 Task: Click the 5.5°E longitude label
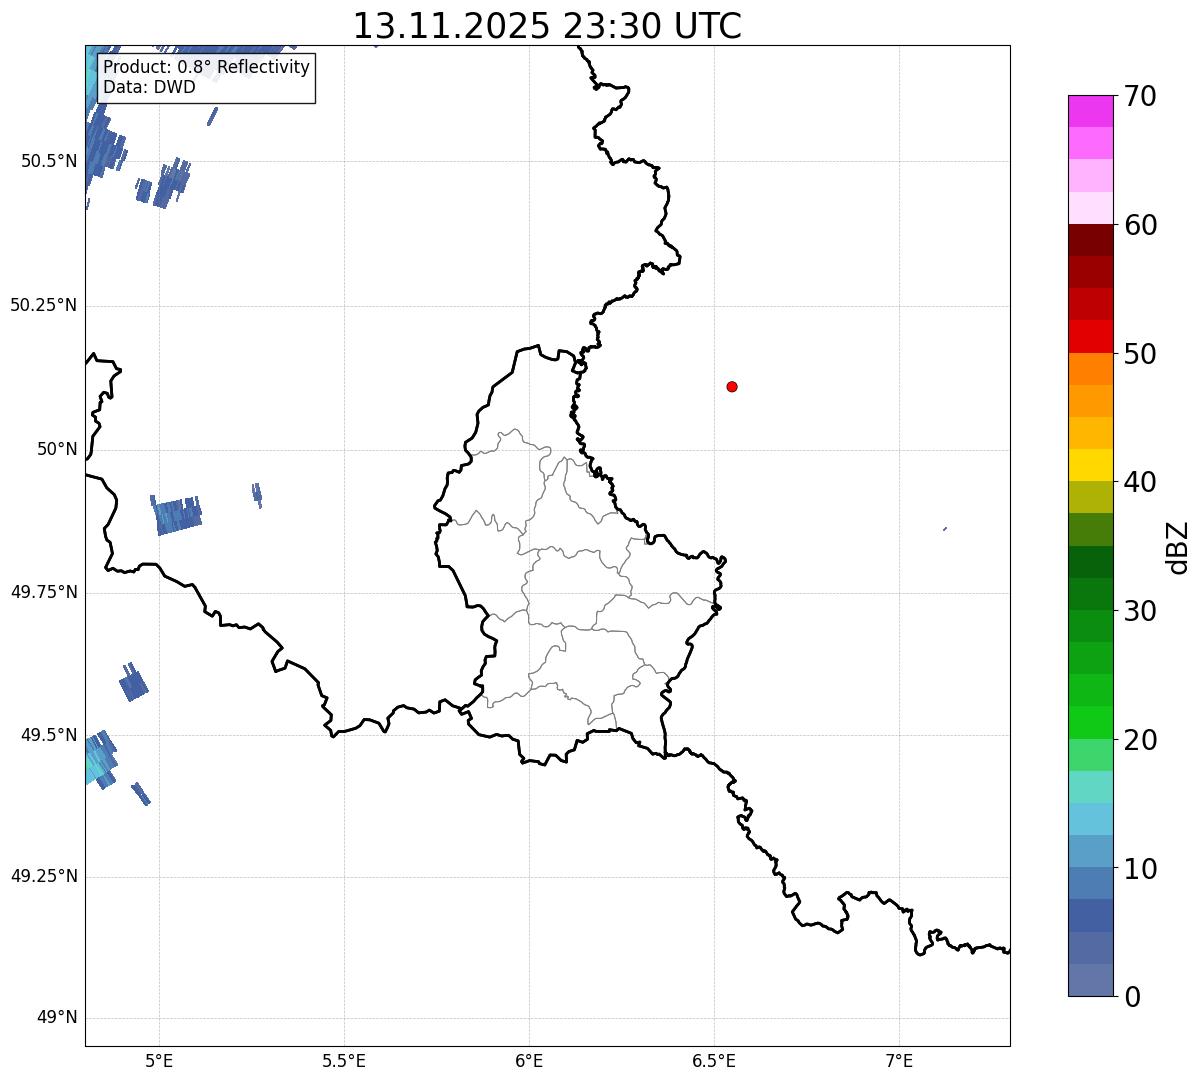coord(344,1061)
